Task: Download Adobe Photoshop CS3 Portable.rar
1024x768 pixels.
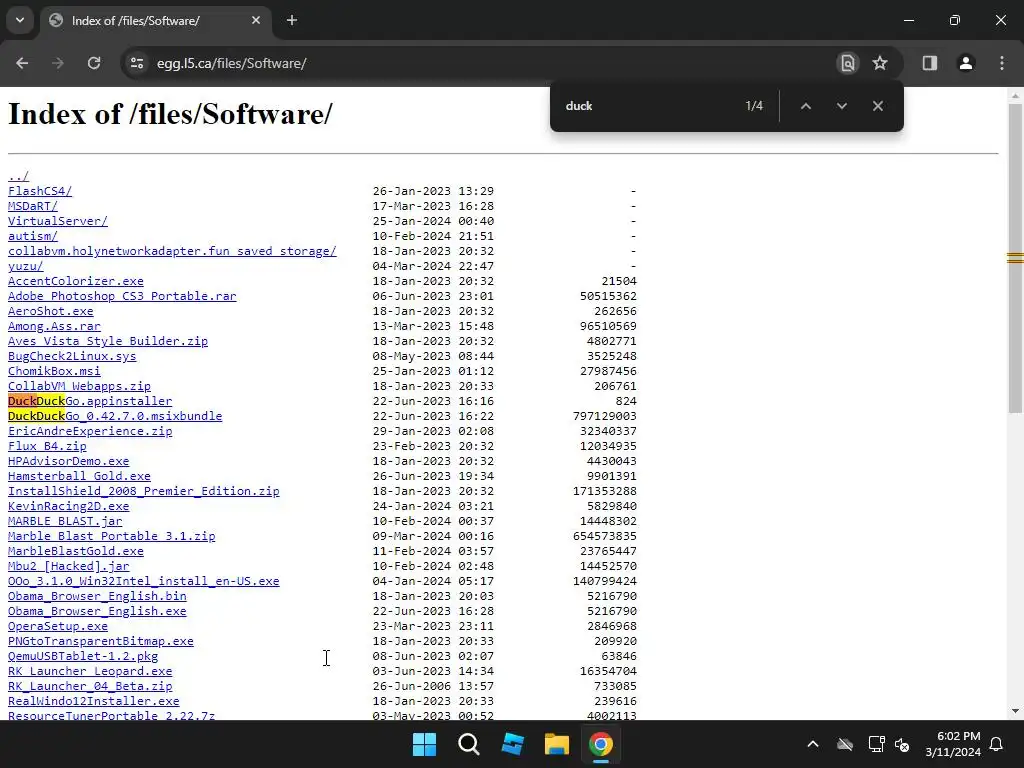Action: tap(122, 296)
